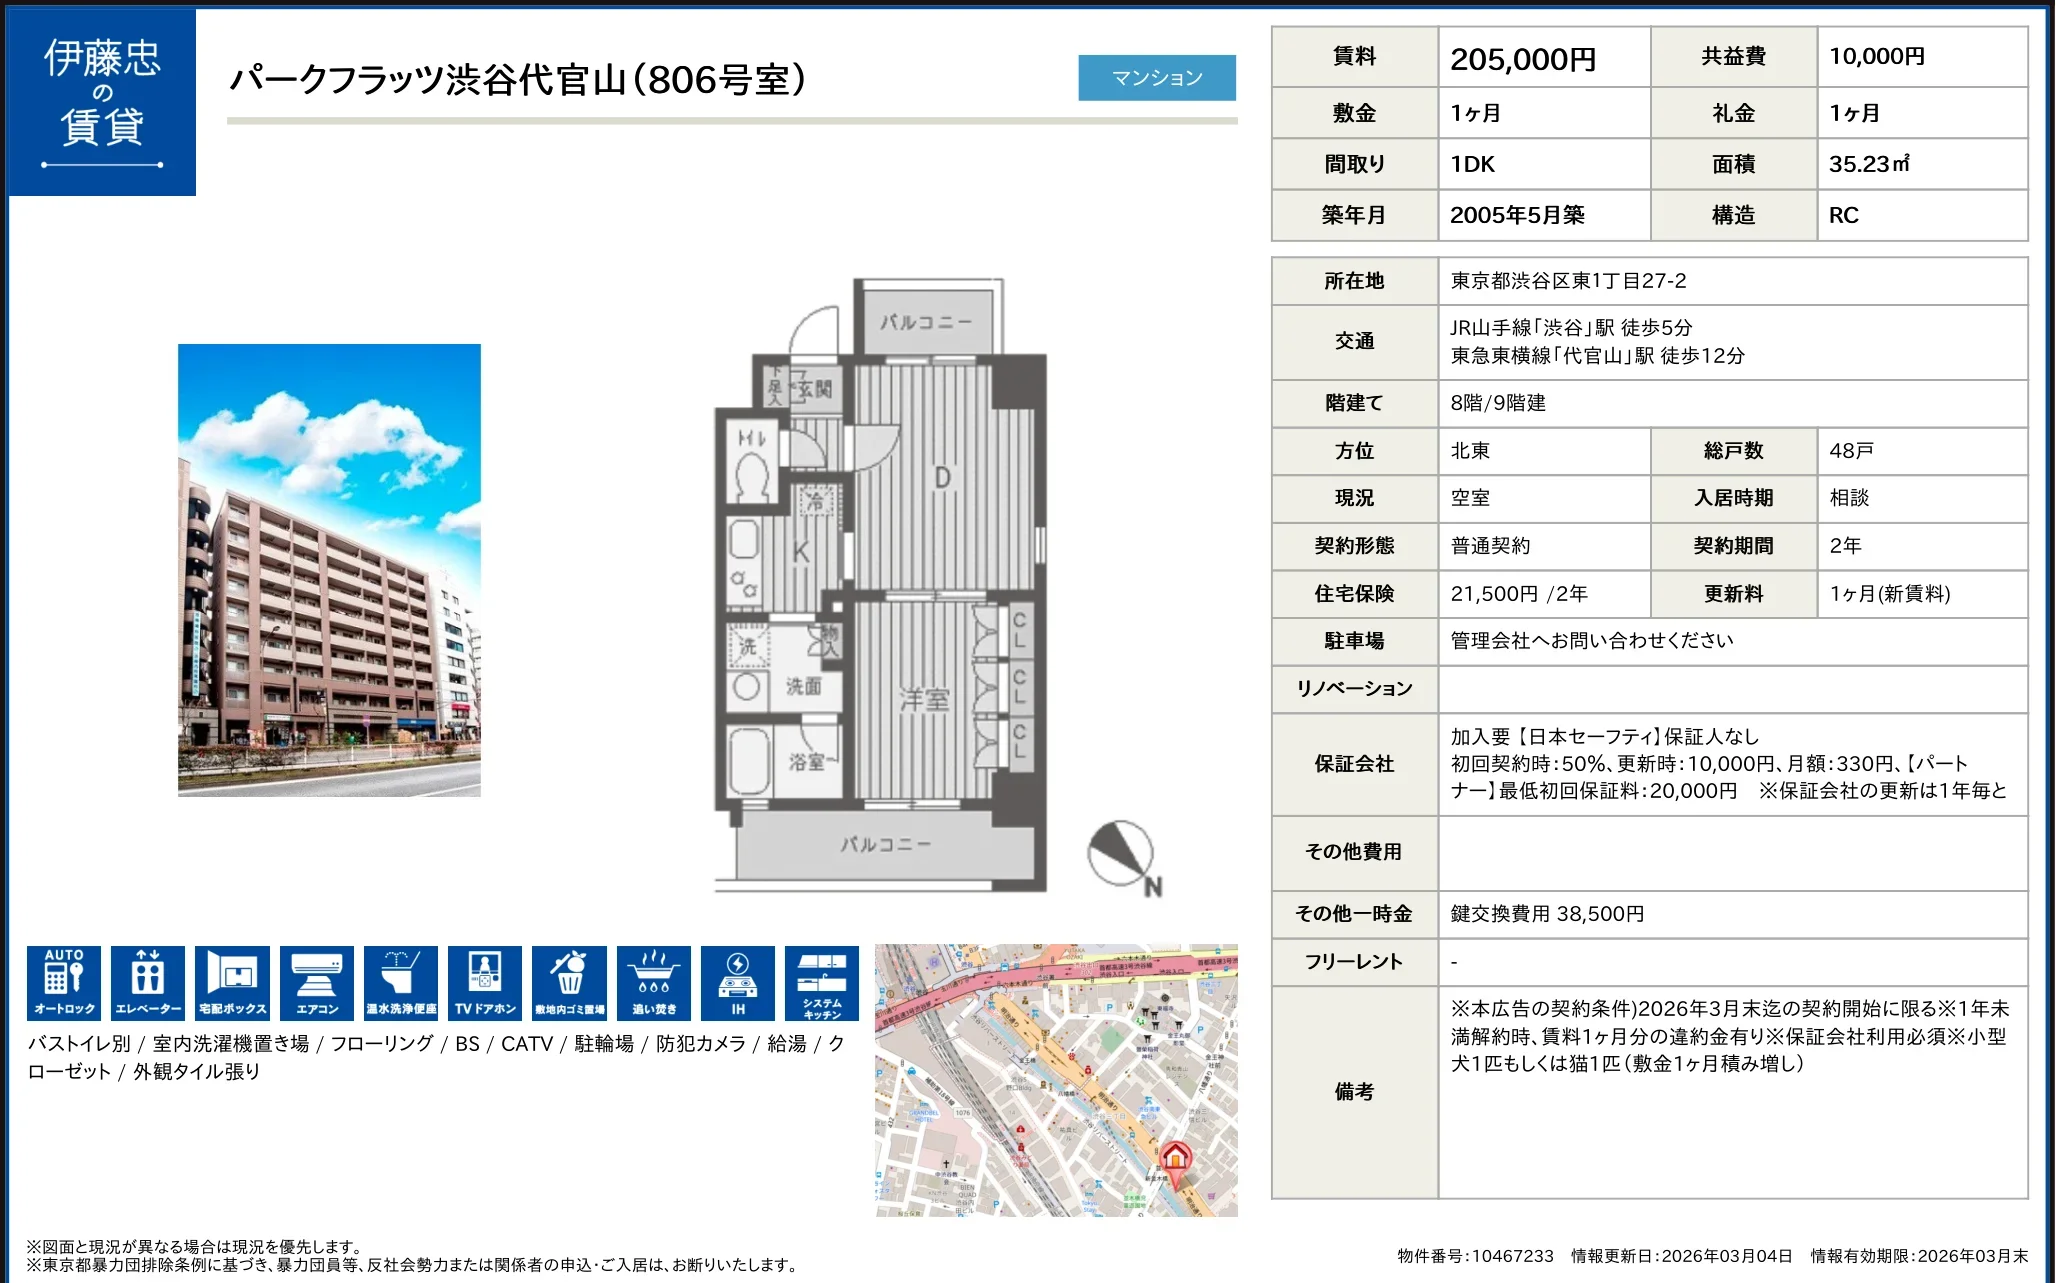Click the エアコン (air conditioner) icon

316,982
